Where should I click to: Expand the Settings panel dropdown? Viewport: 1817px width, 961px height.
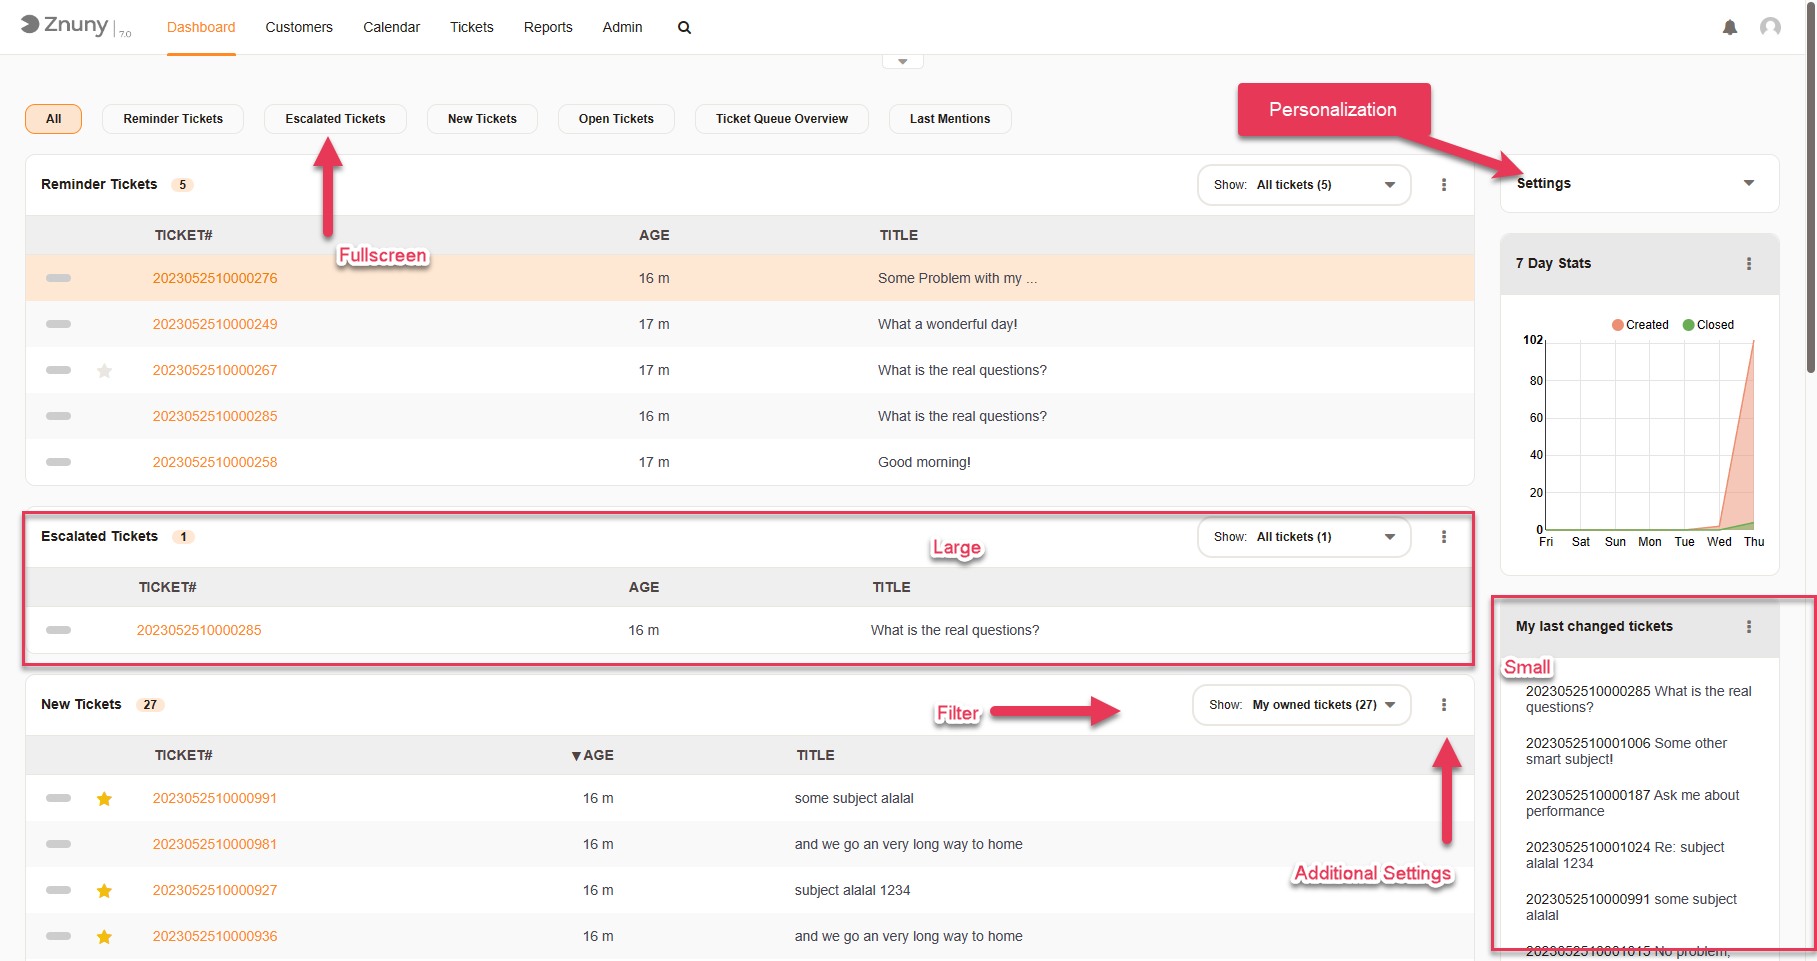(x=1748, y=183)
